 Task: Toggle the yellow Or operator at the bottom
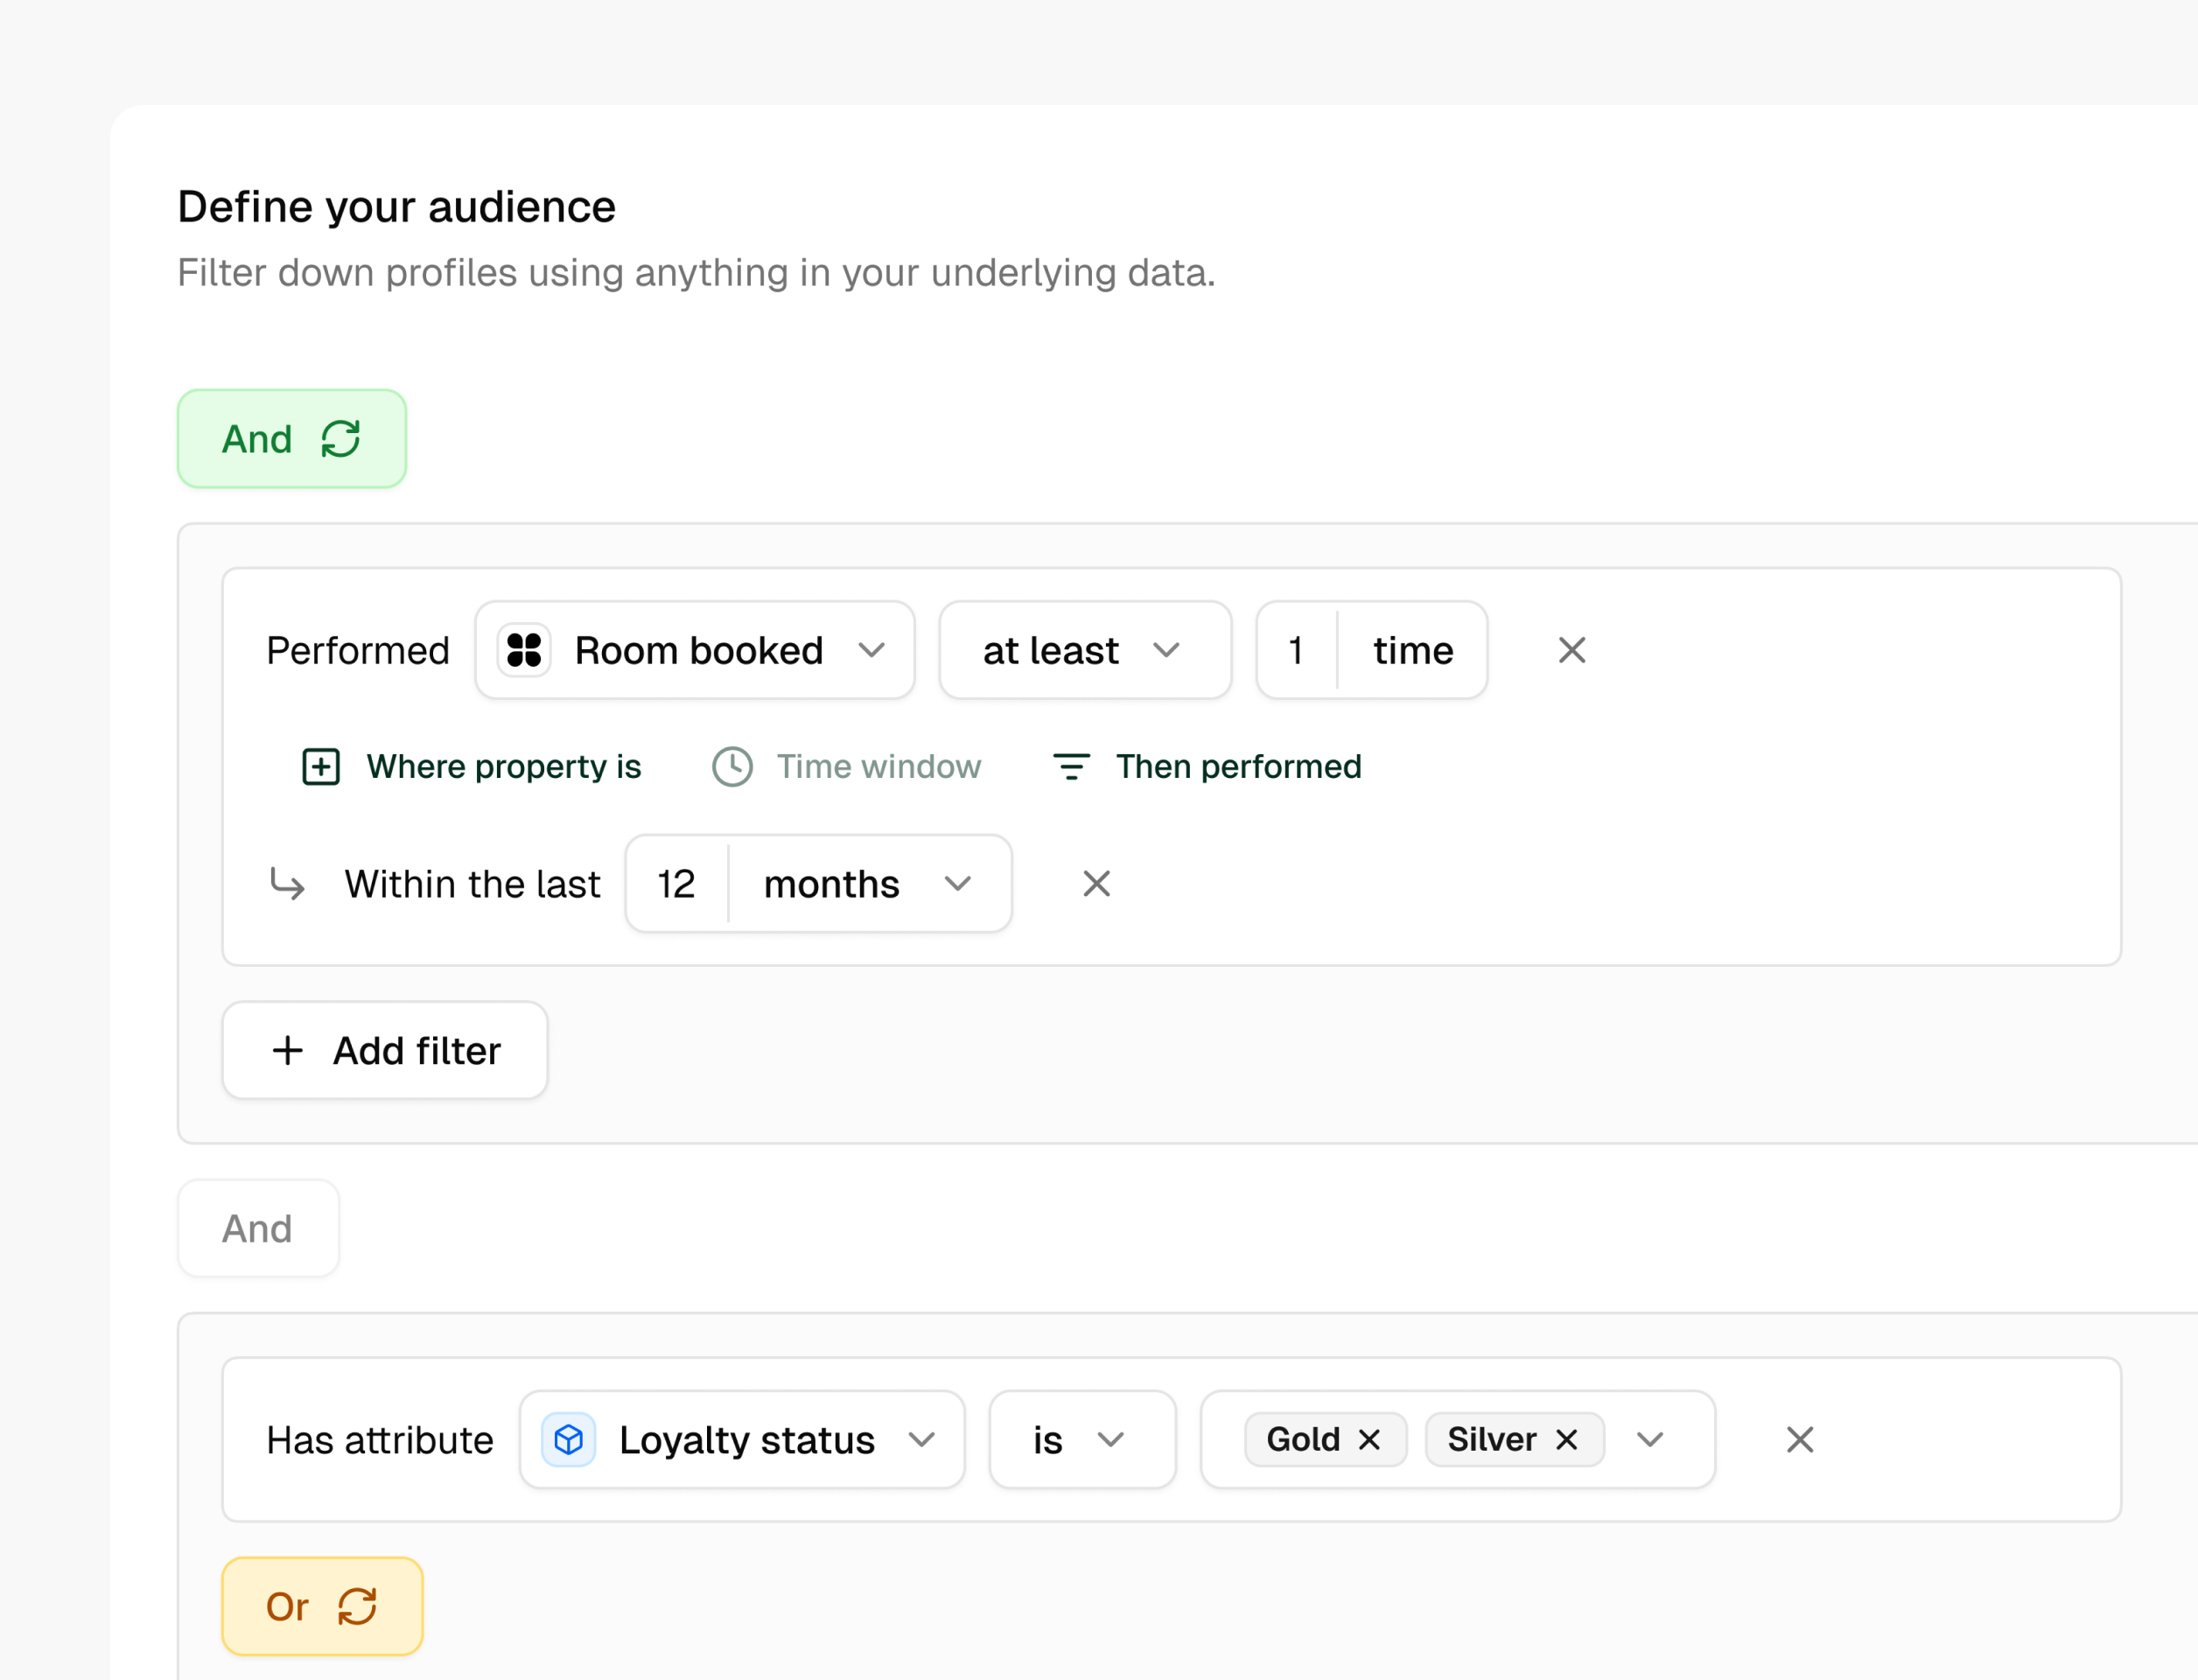point(321,1606)
